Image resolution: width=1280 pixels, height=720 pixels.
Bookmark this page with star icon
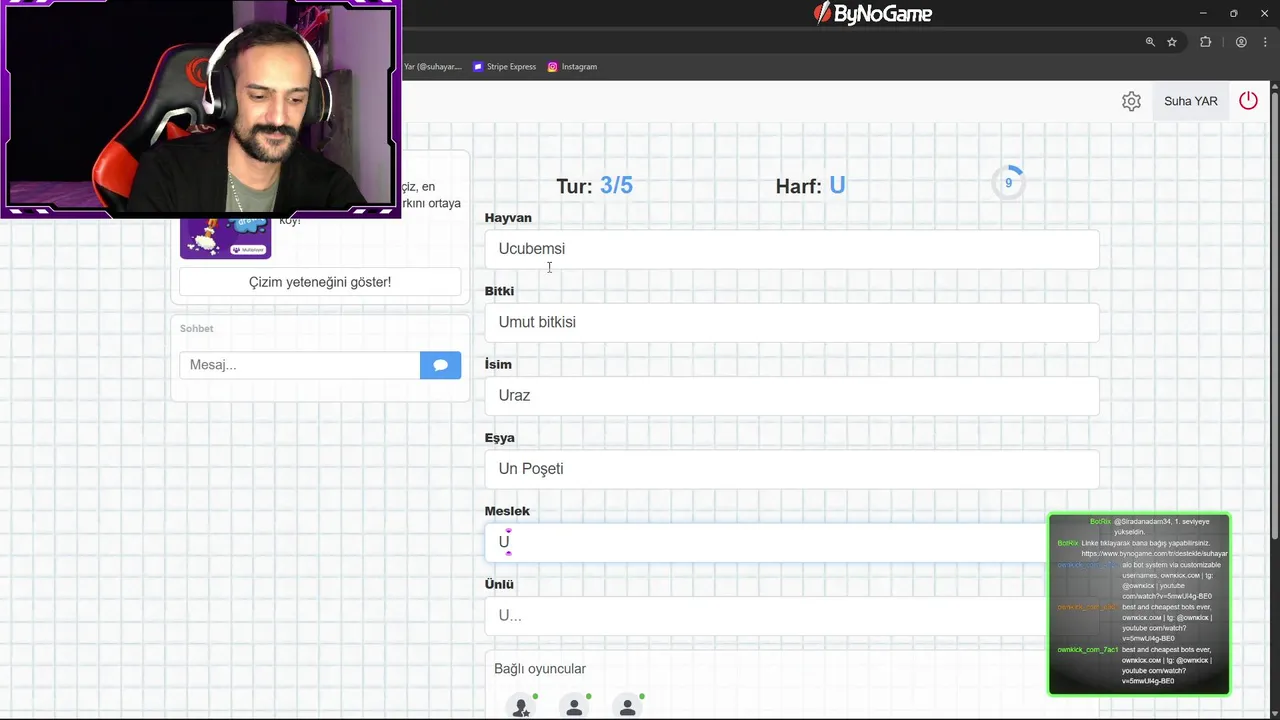(1172, 42)
